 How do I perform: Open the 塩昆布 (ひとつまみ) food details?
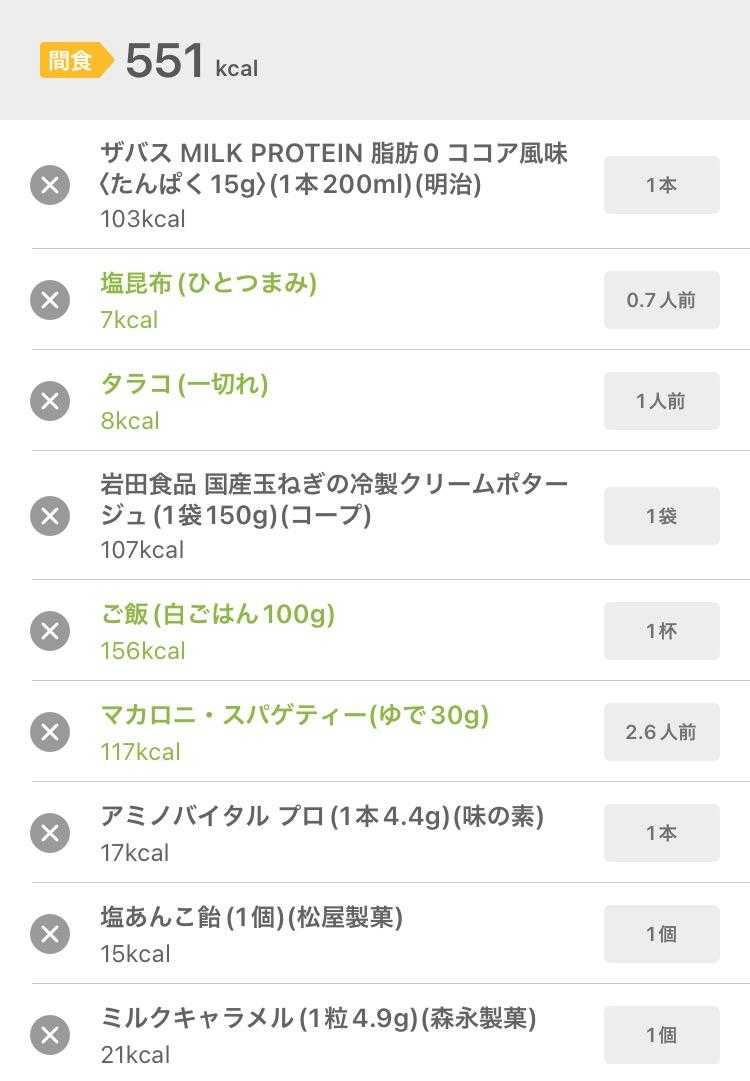point(208,284)
